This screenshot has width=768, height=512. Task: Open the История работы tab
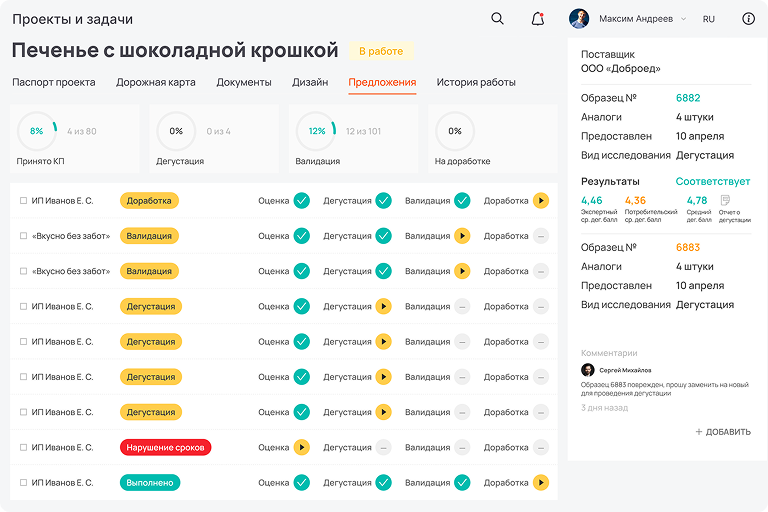click(476, 82)
